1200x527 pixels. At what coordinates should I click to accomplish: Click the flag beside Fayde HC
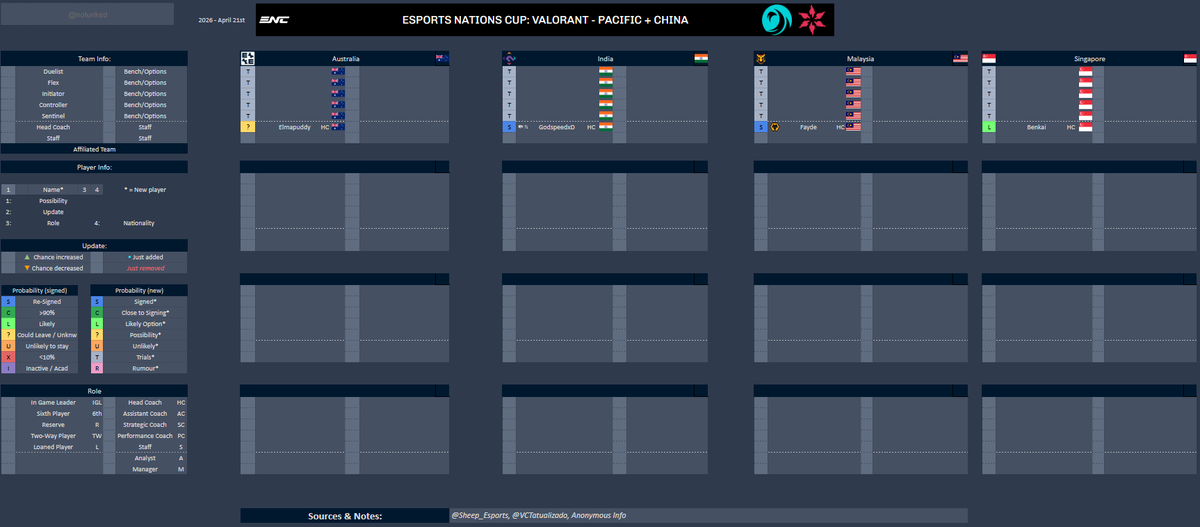click(853, 128)
